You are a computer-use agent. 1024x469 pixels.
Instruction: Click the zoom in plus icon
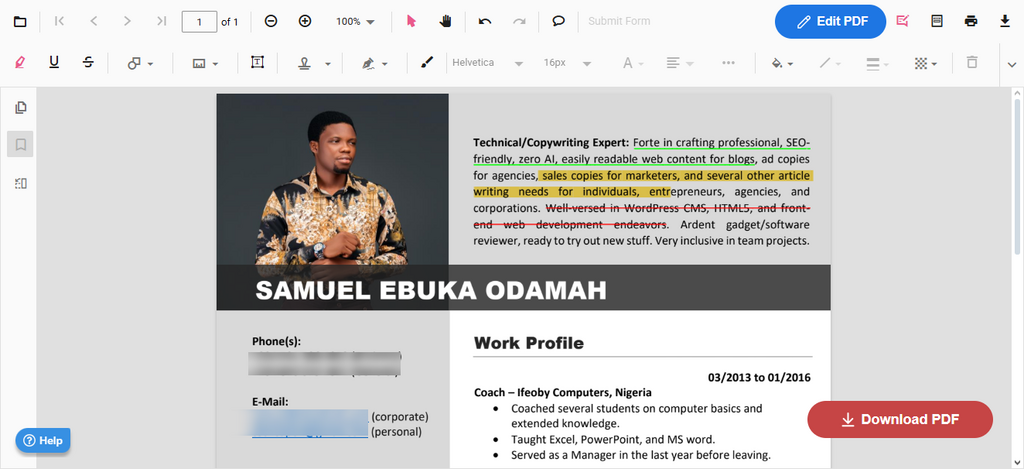point(305,21)
